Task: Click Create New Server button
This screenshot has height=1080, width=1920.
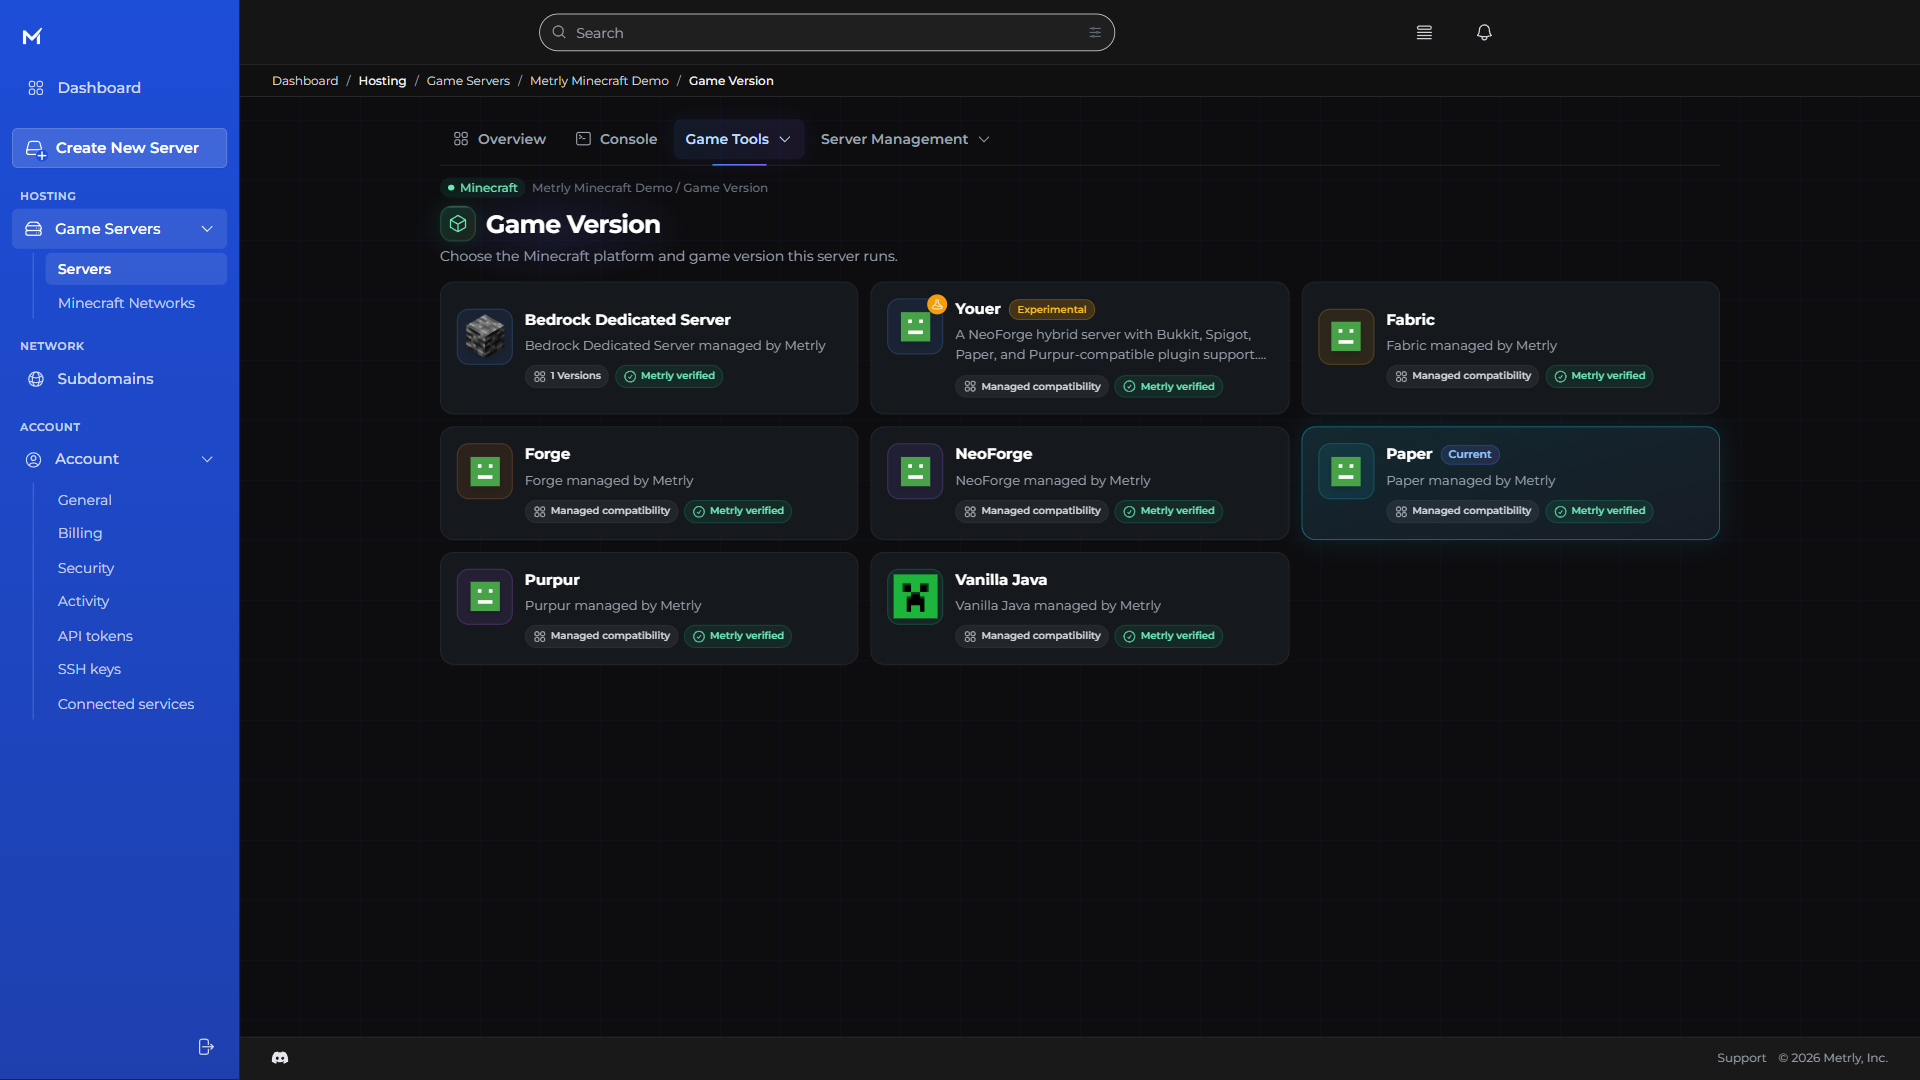Action: [x=119, y=148]
